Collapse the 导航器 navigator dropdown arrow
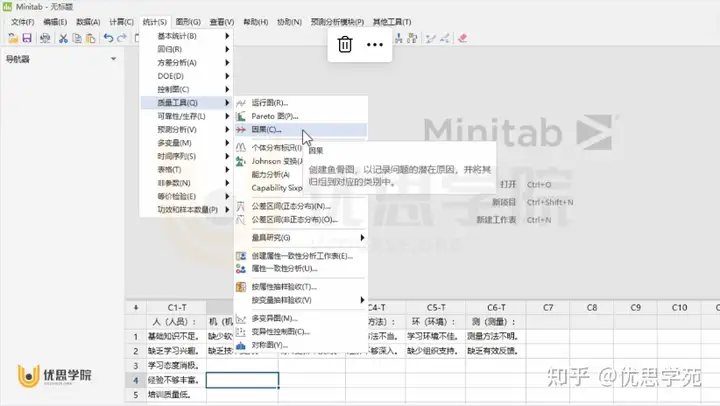The image size is (720, 406). coord(113,59)
